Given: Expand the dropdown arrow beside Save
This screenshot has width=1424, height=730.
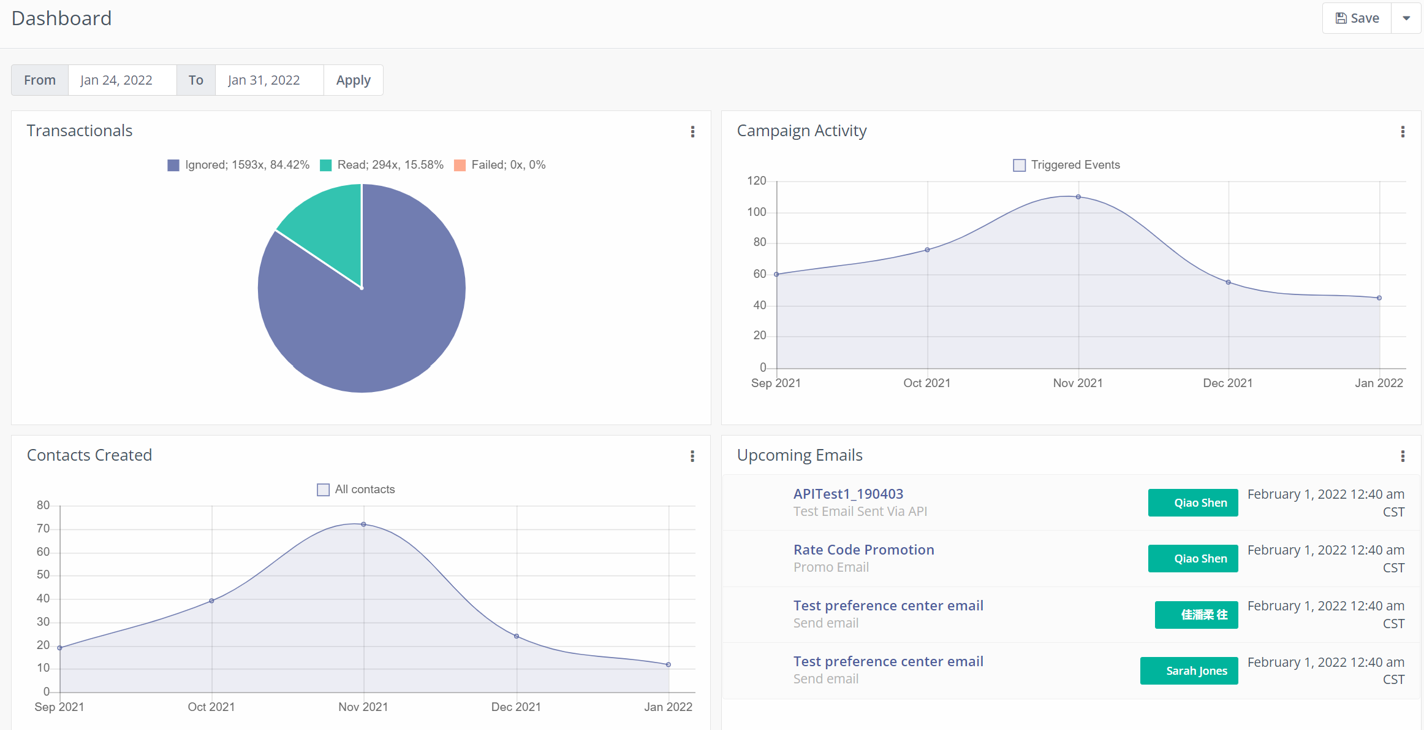Looking at the screenshot, I should click(x=1406, y=18).
